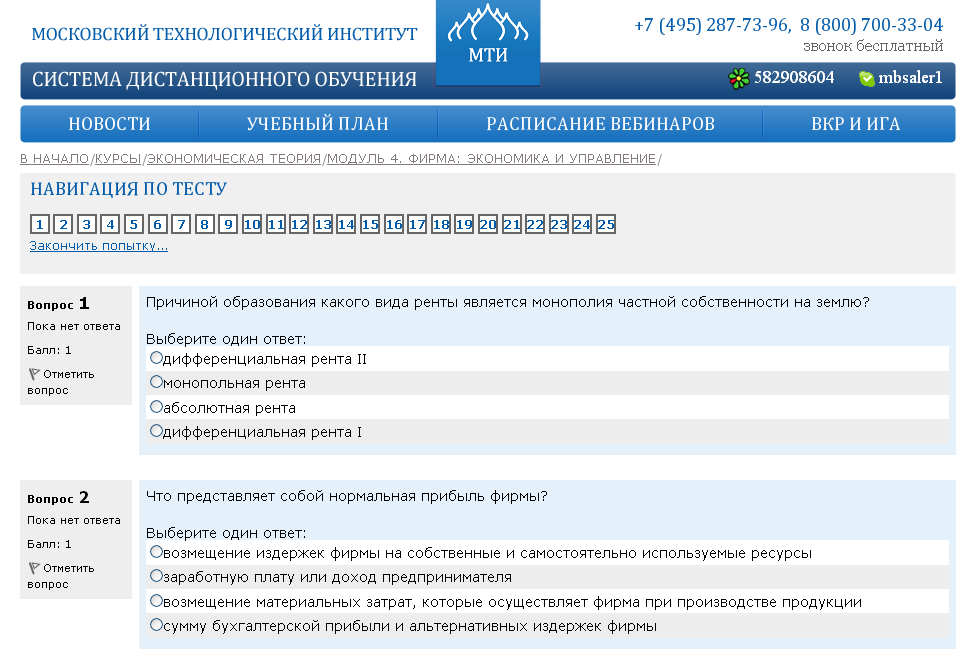975x662 pixels.
Task: Click "Вопрос 2" label
Action: point(58,498)
